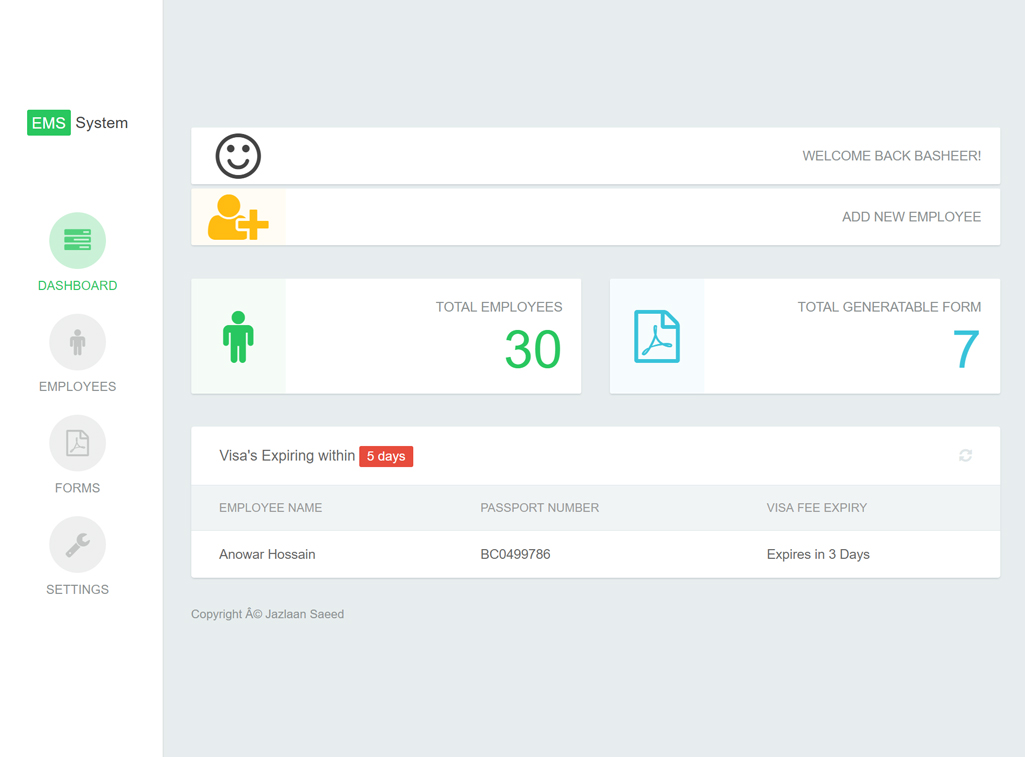Click the green employee figure icon
Viewport: 1025px width, 757px height.
pos(238,336)
